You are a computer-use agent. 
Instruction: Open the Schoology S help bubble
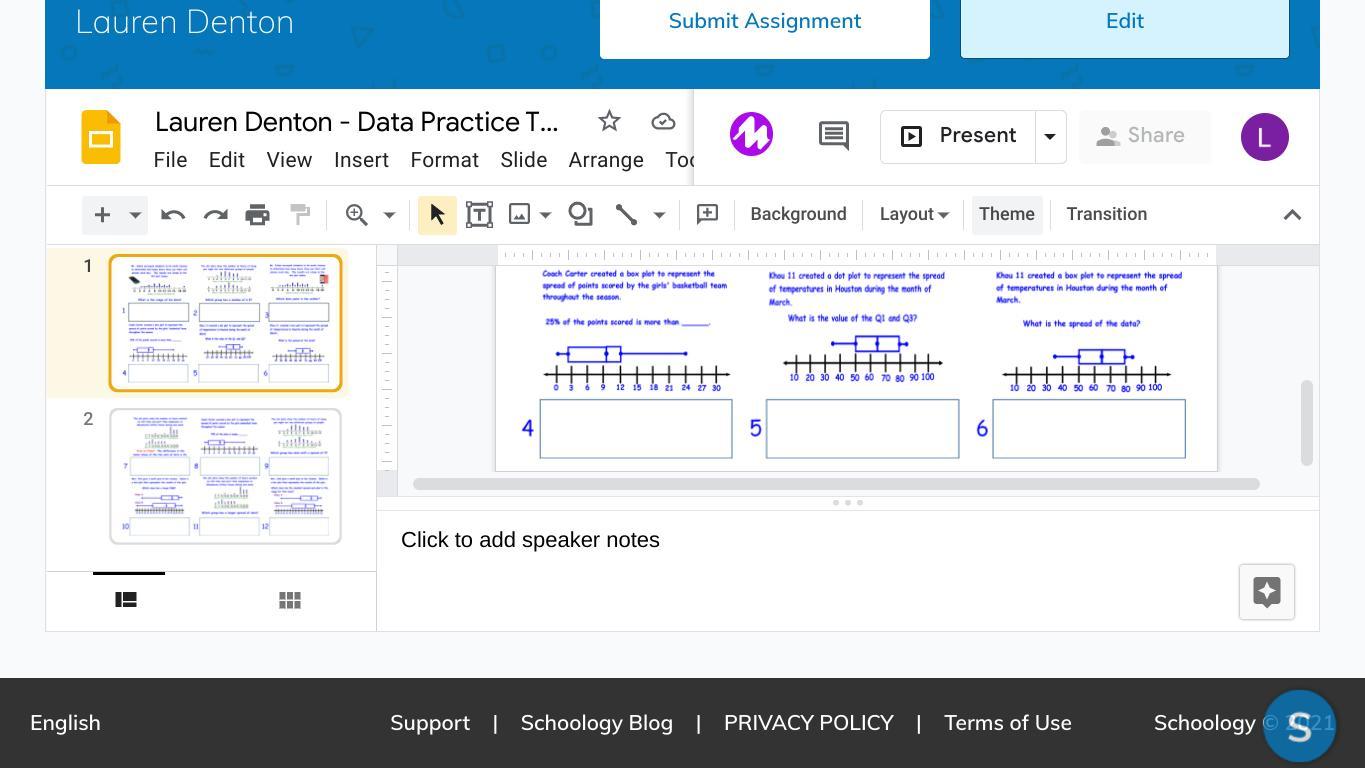[1299, 726]
